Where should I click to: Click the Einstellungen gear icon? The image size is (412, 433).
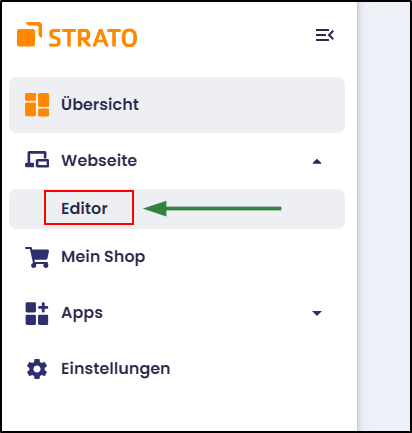(x=37, y=369)
